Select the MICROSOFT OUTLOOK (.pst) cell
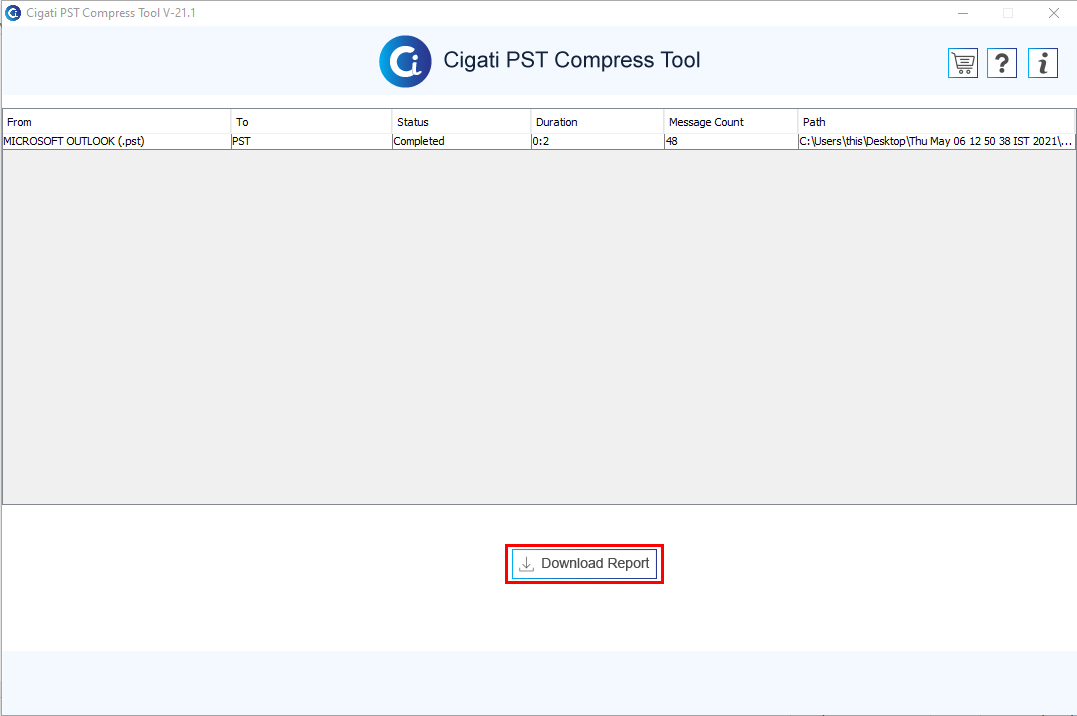This screenshot has height=716, width=1077. (117, 141)
